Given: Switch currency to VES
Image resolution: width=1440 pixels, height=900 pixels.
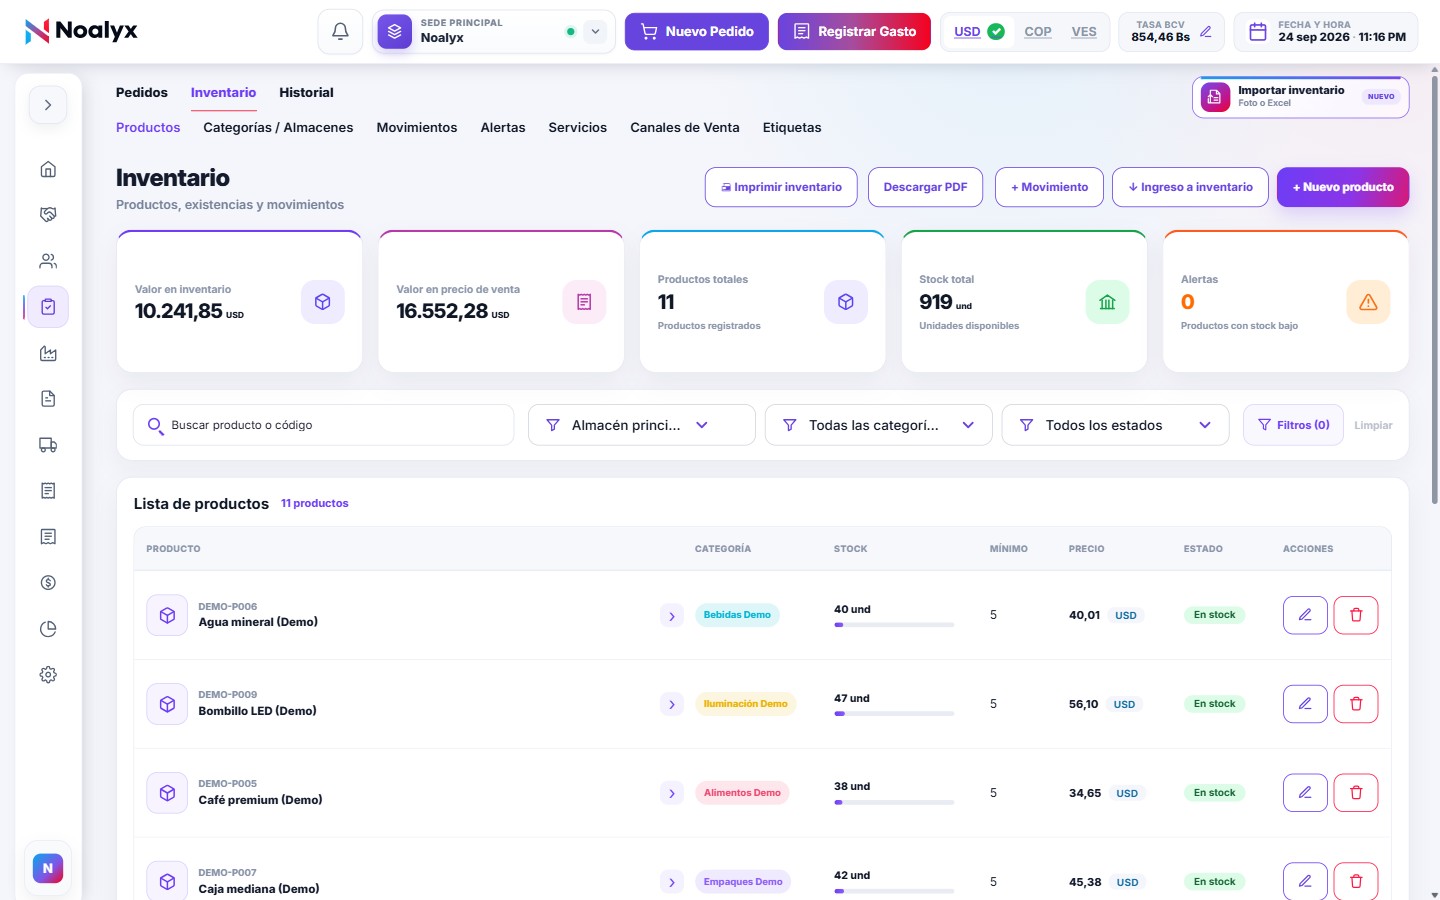Looking at the screenshot, I should [x=1084, y=32].
